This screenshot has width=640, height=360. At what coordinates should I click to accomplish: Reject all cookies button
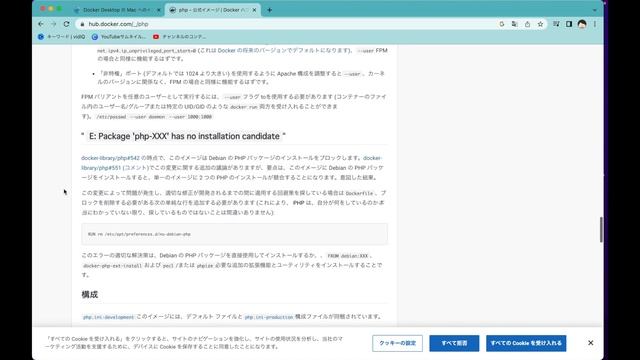coord(454,343)
